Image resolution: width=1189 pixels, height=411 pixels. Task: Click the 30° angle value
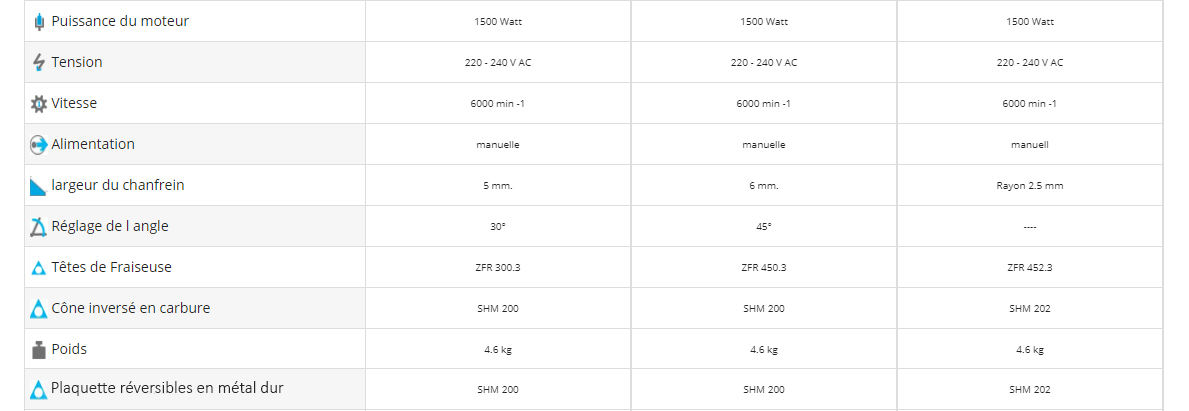pyautogui.click(x=498, y=227)
